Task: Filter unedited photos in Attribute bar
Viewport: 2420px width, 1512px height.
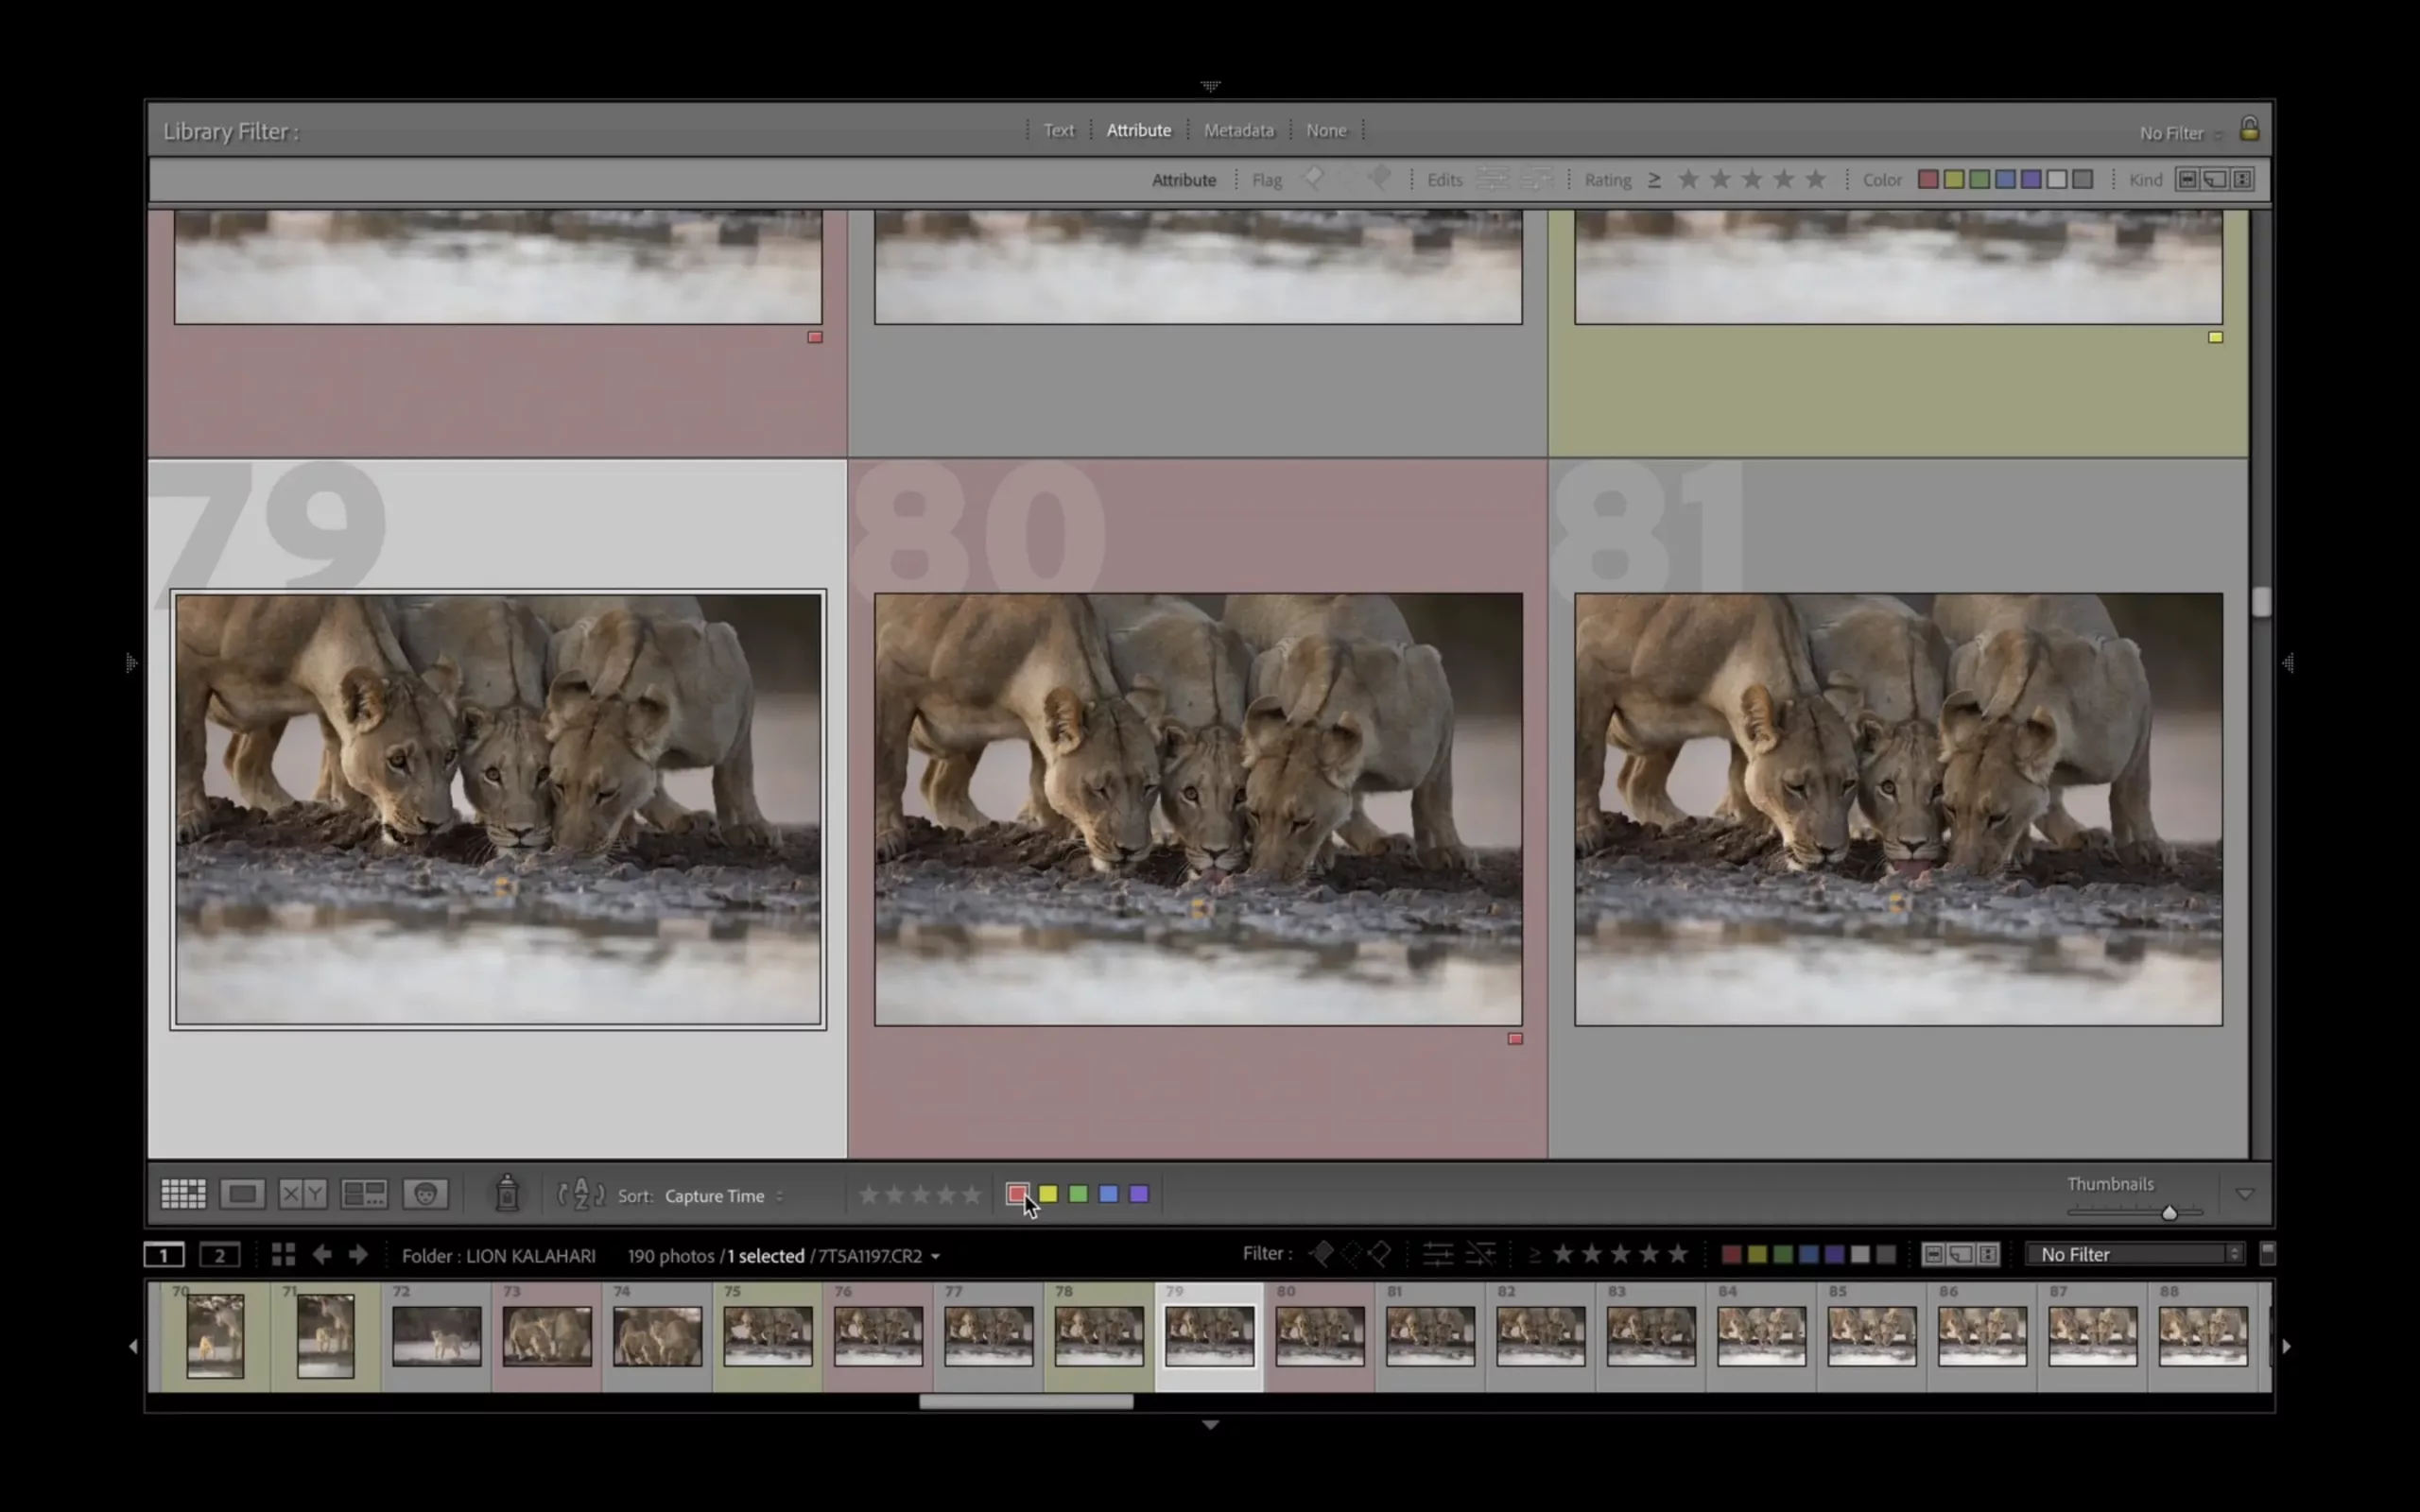Action: click(x=1537, y=179)
